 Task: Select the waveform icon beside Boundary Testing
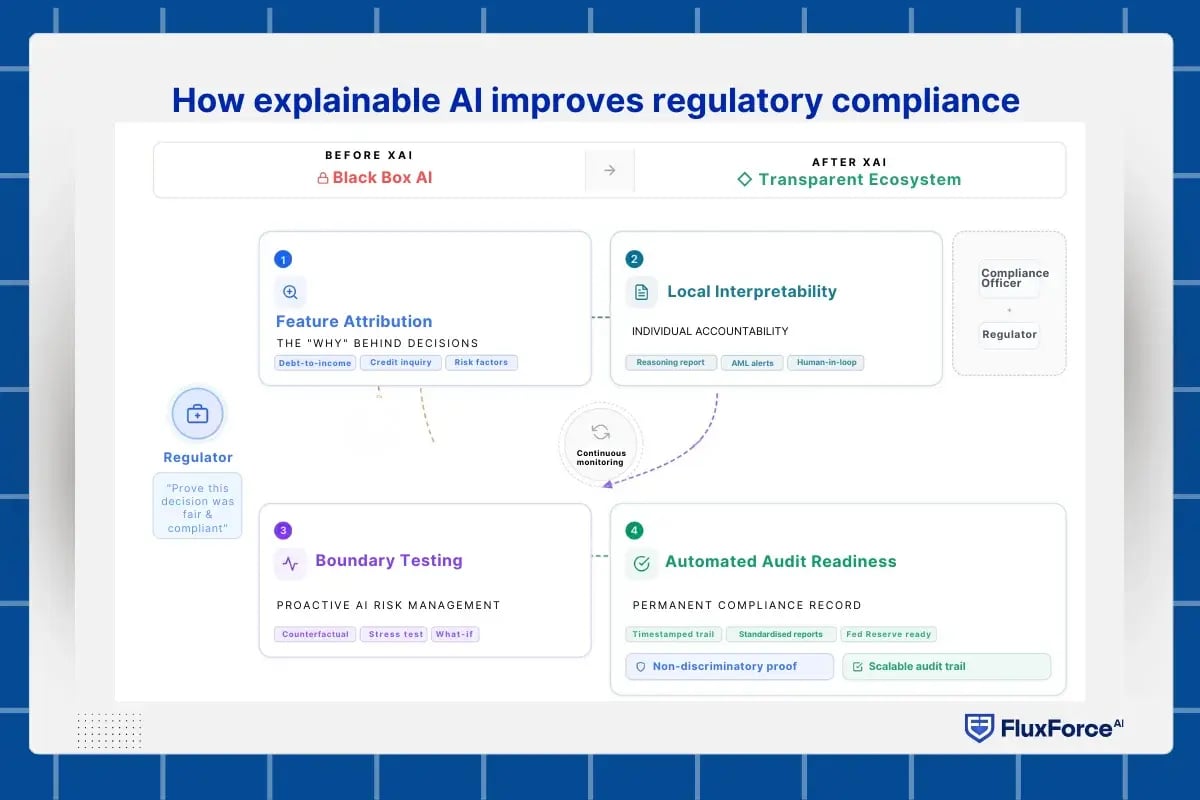point(289,563)
